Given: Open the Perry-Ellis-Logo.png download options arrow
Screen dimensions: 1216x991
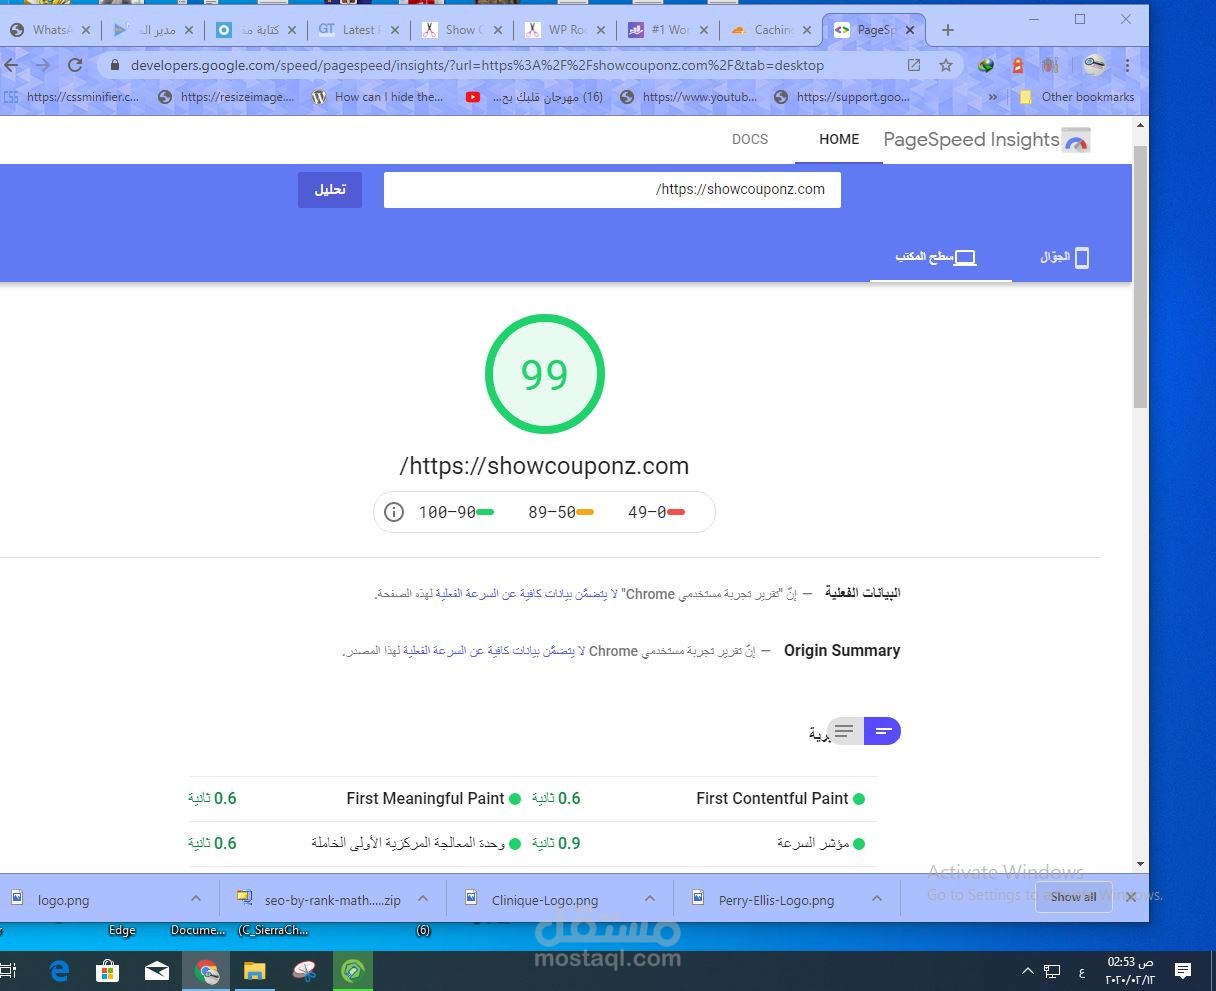Looking at the screenshot, I should coord(877,898).
